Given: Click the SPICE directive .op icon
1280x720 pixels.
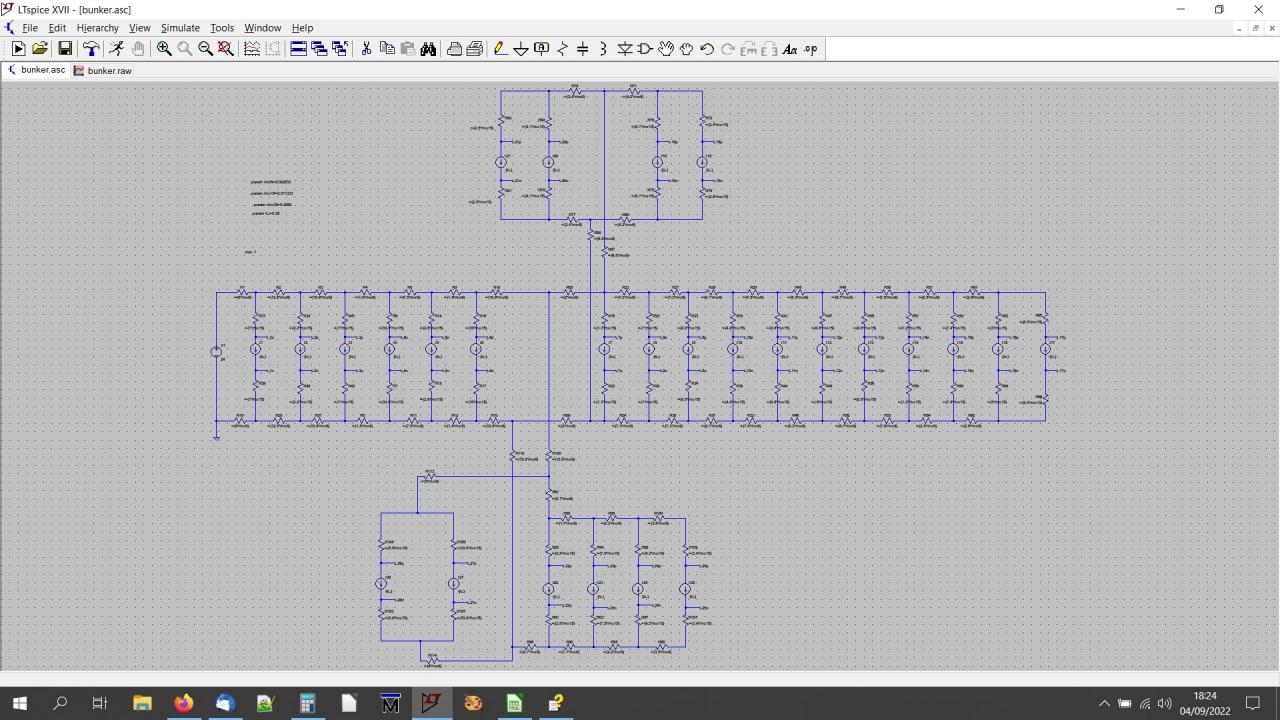Looking at the screenshot, I should coord(810,49).
